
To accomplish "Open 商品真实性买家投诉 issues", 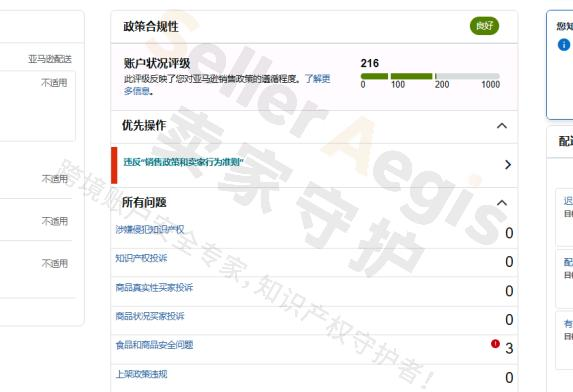I will click(154, 288).
